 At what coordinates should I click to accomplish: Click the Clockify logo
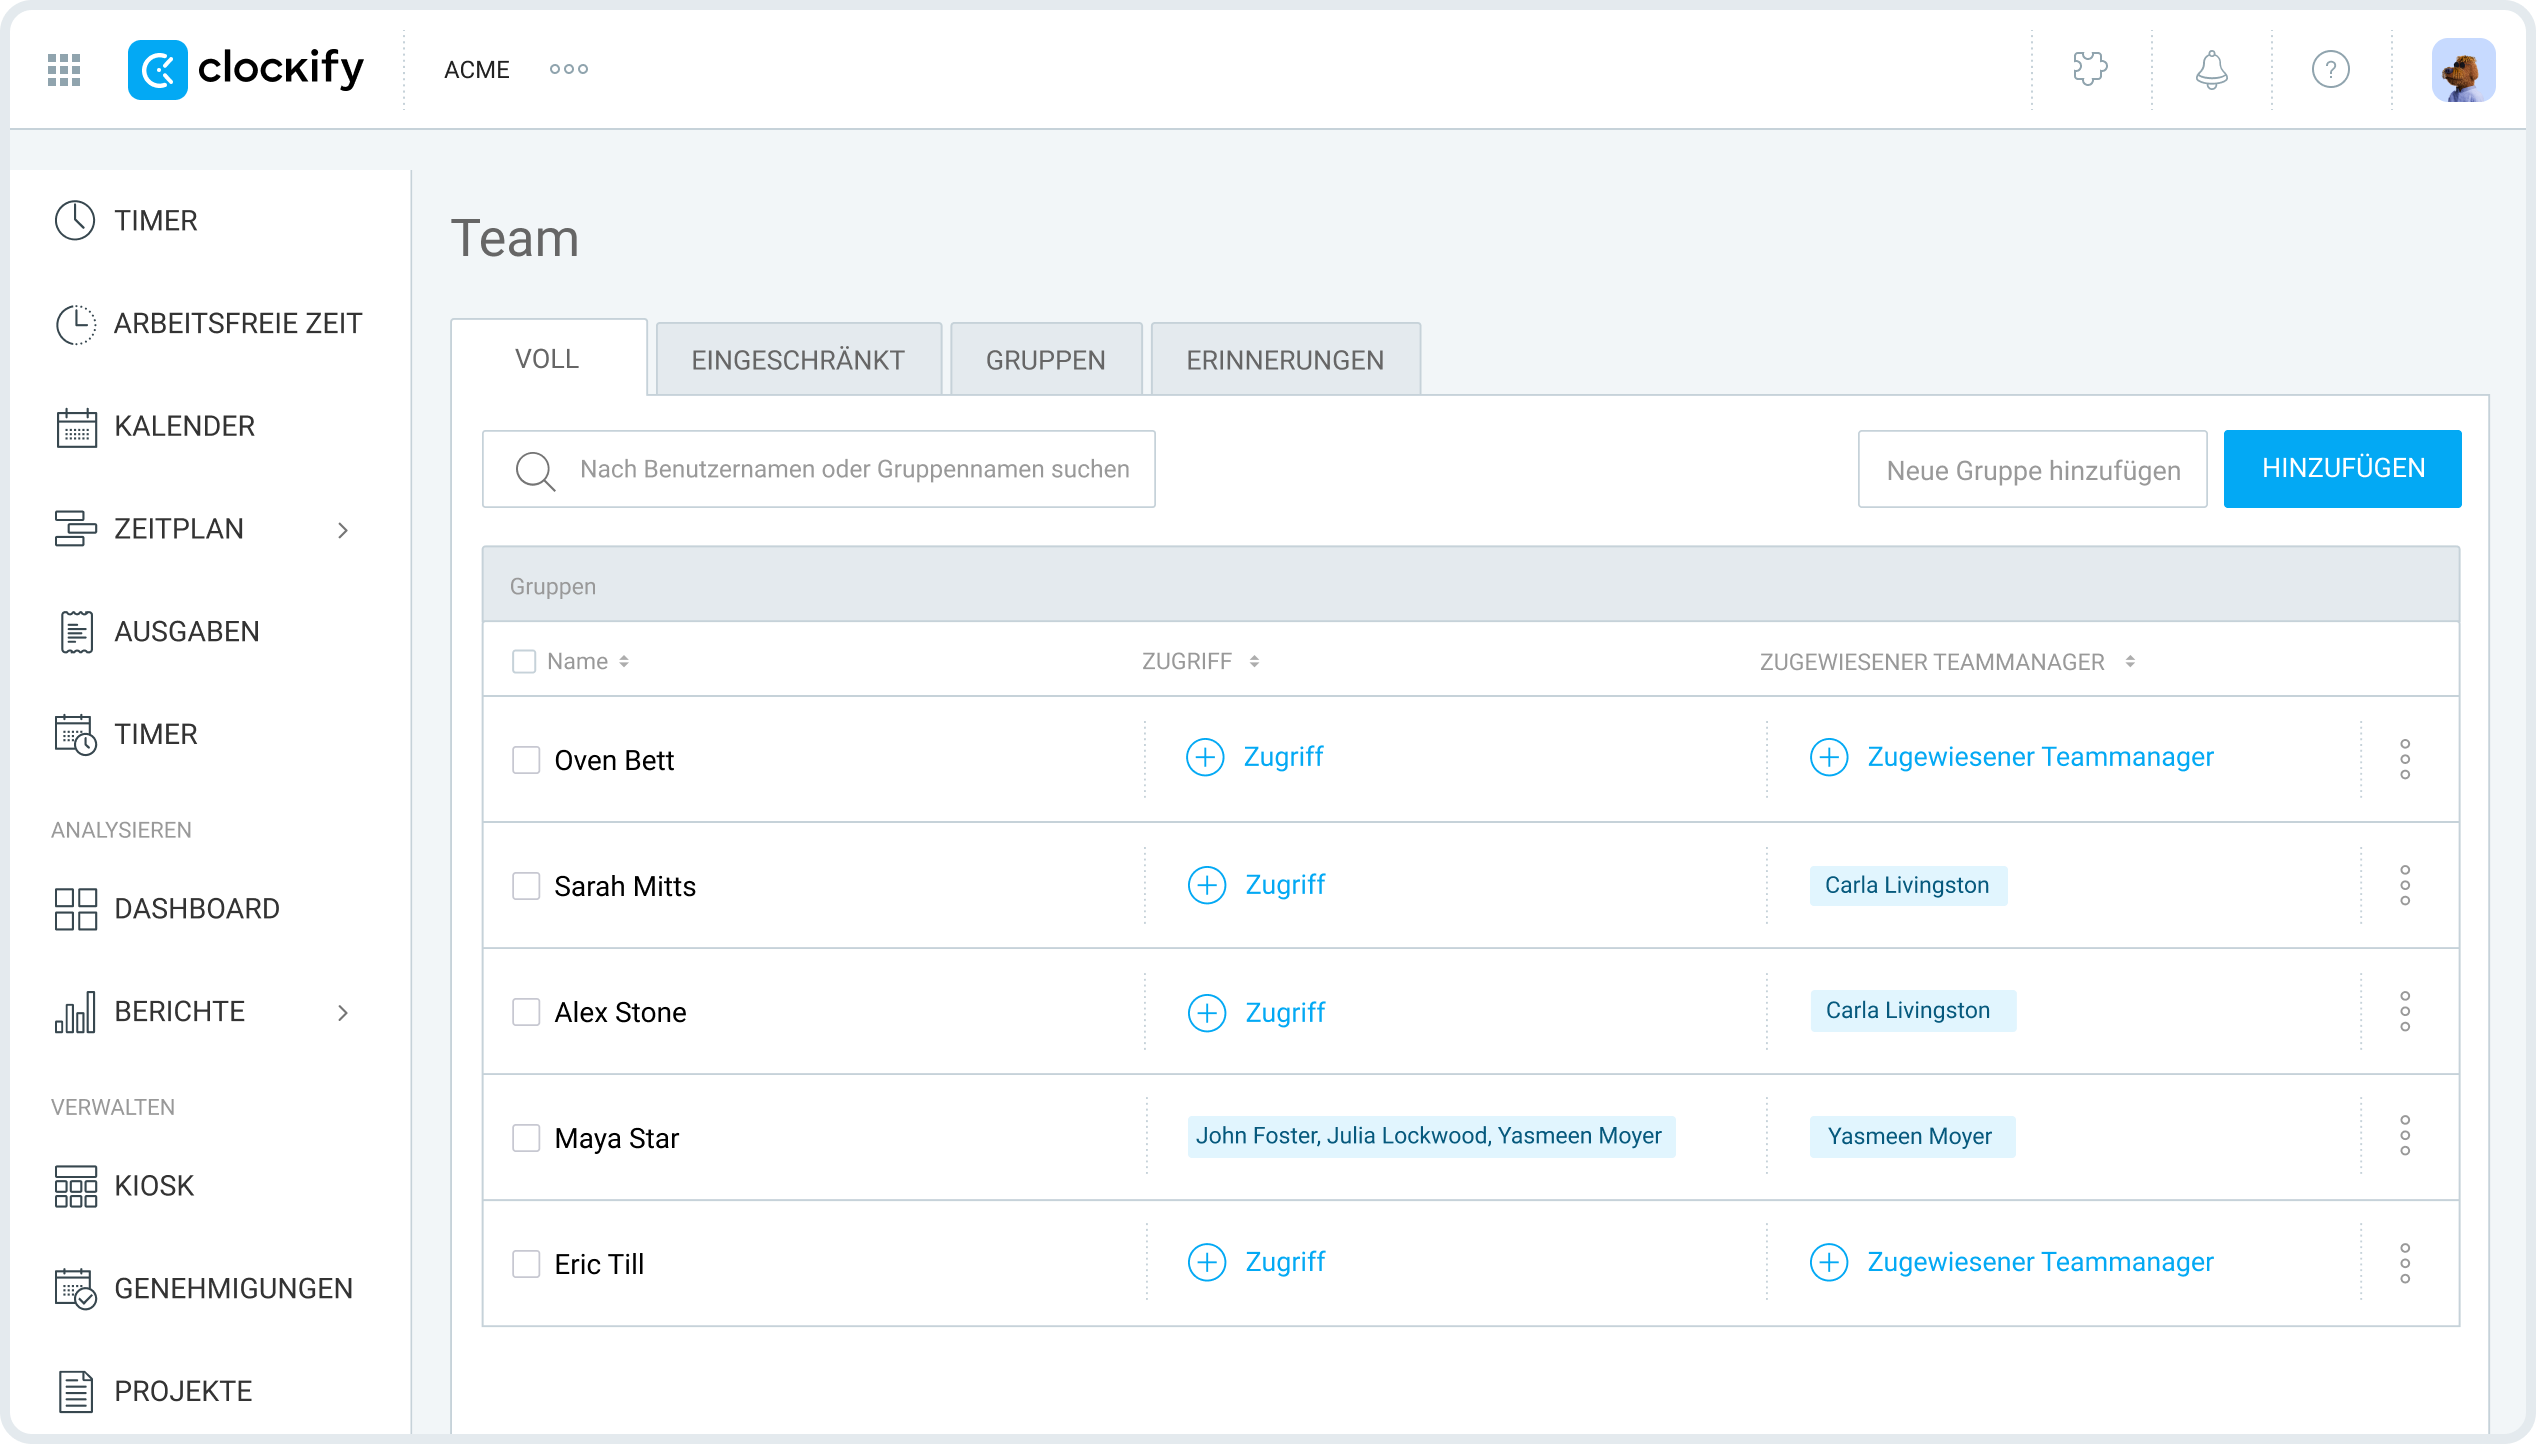click(x=246, y=69)
